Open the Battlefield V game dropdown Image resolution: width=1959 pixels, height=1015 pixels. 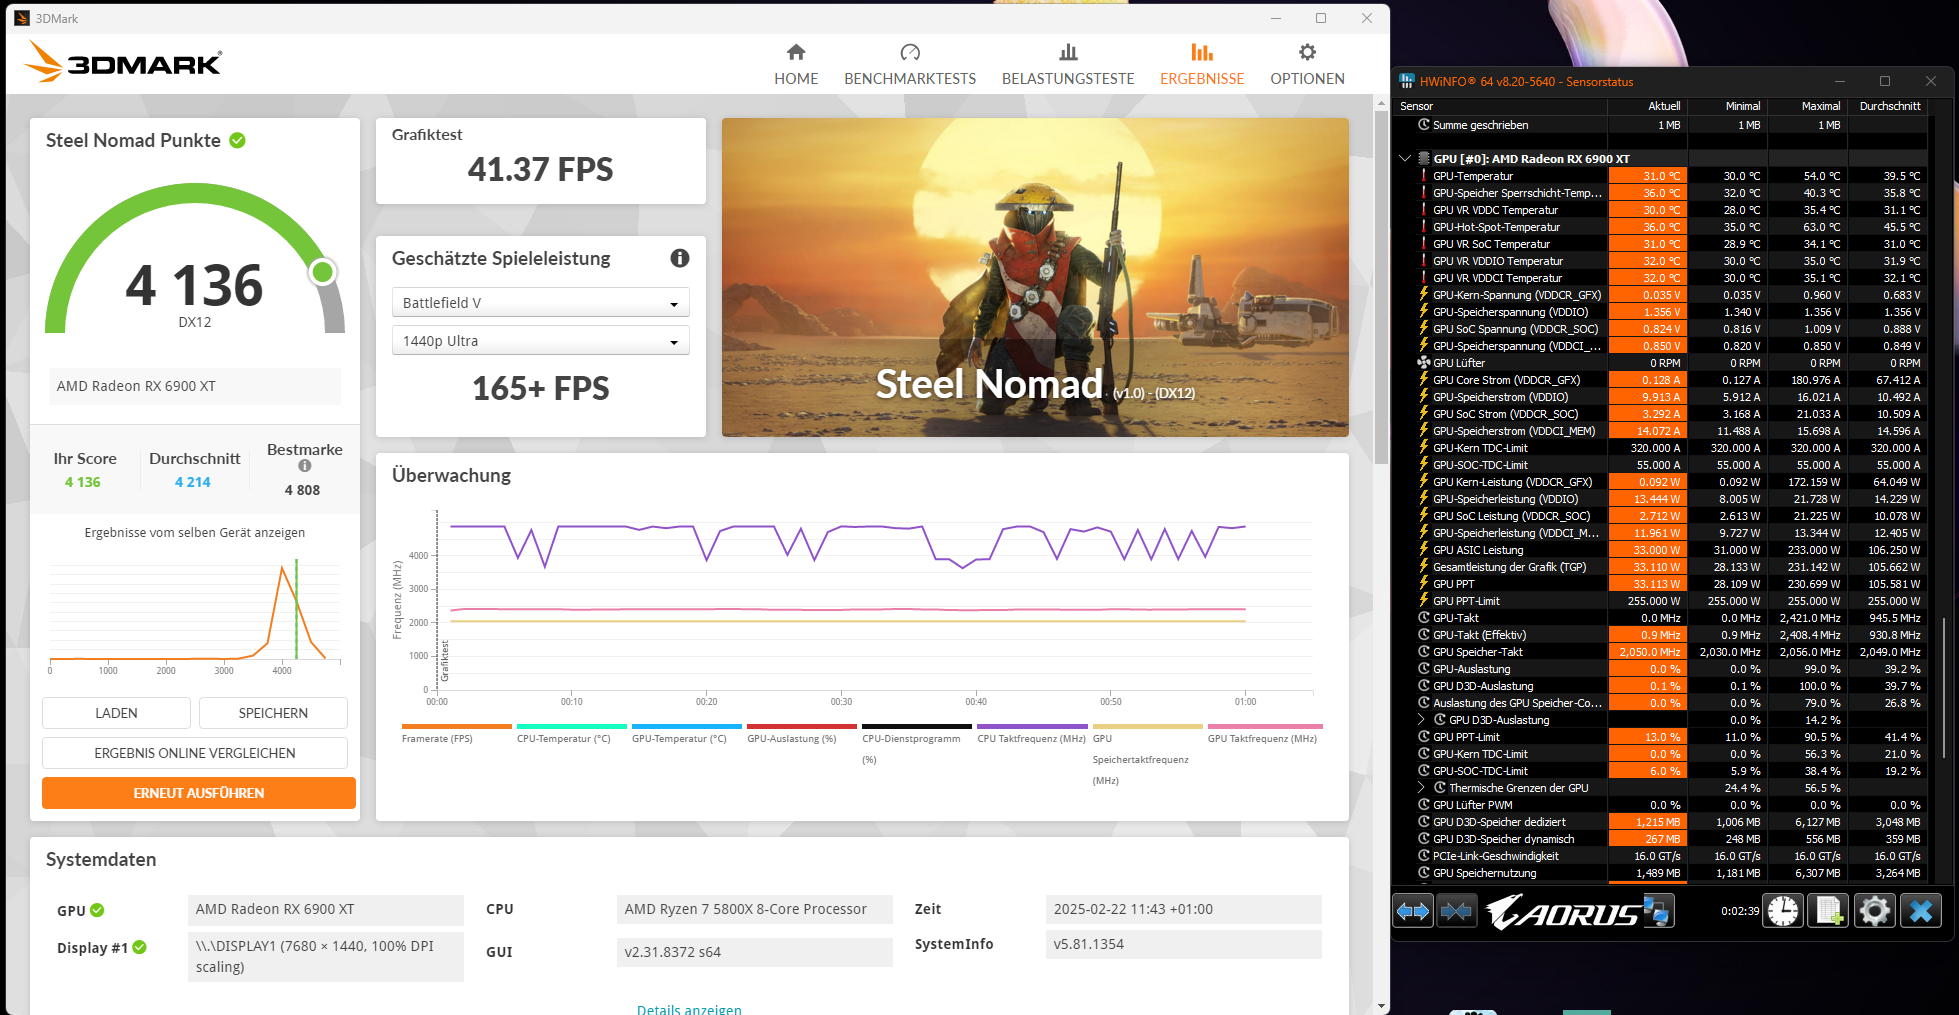[x=540, y=303]
